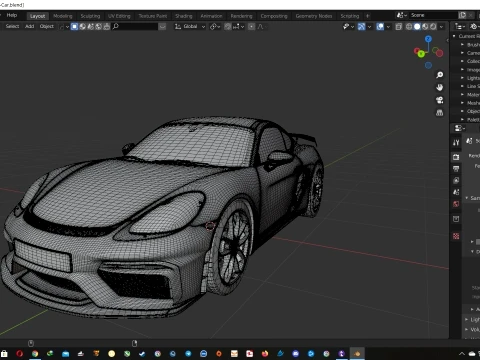Toggle proportional editing button
The height and width of the screenshot is (360, 480).
click(x=252, y=26)
